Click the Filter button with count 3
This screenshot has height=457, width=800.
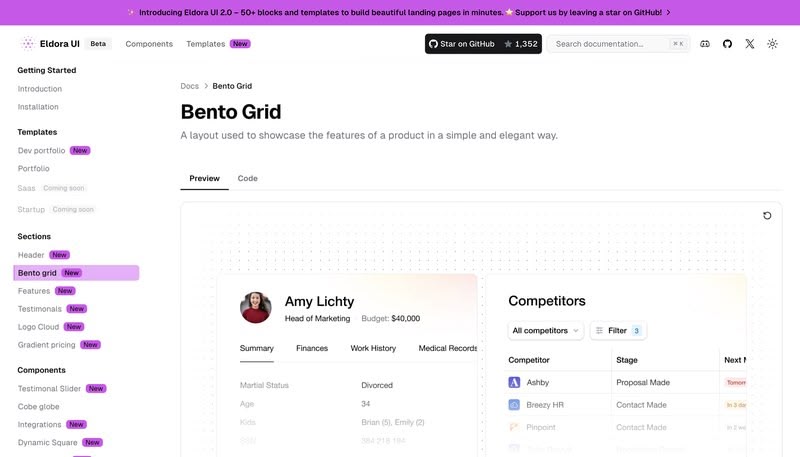pos(618,331)
